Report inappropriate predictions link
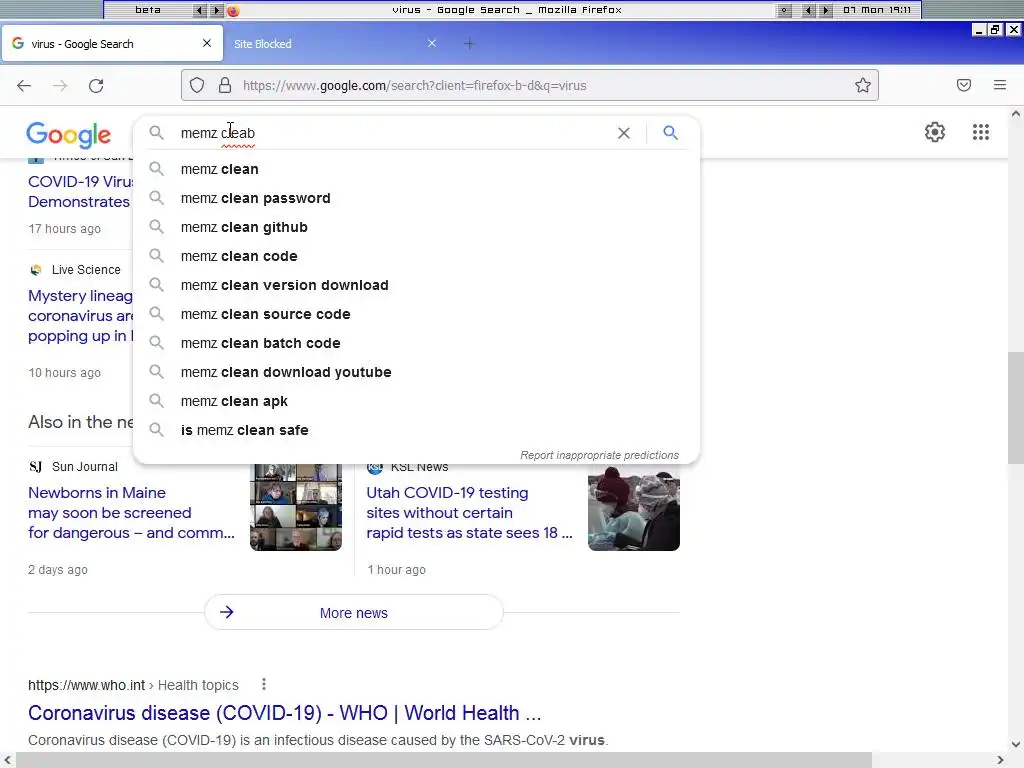Viewport: 1024px width, 768px height. click(599, 455)
